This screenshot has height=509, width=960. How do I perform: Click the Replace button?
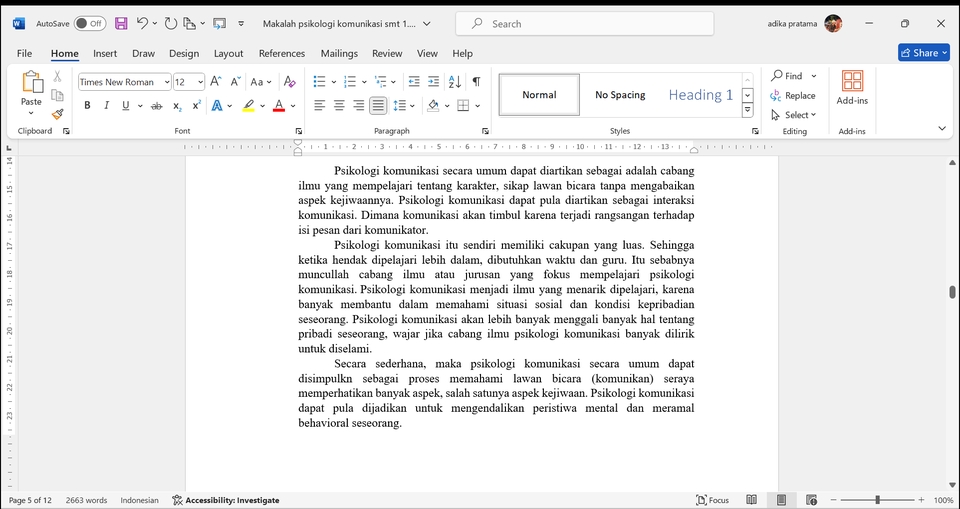click(x=793, y=96)
